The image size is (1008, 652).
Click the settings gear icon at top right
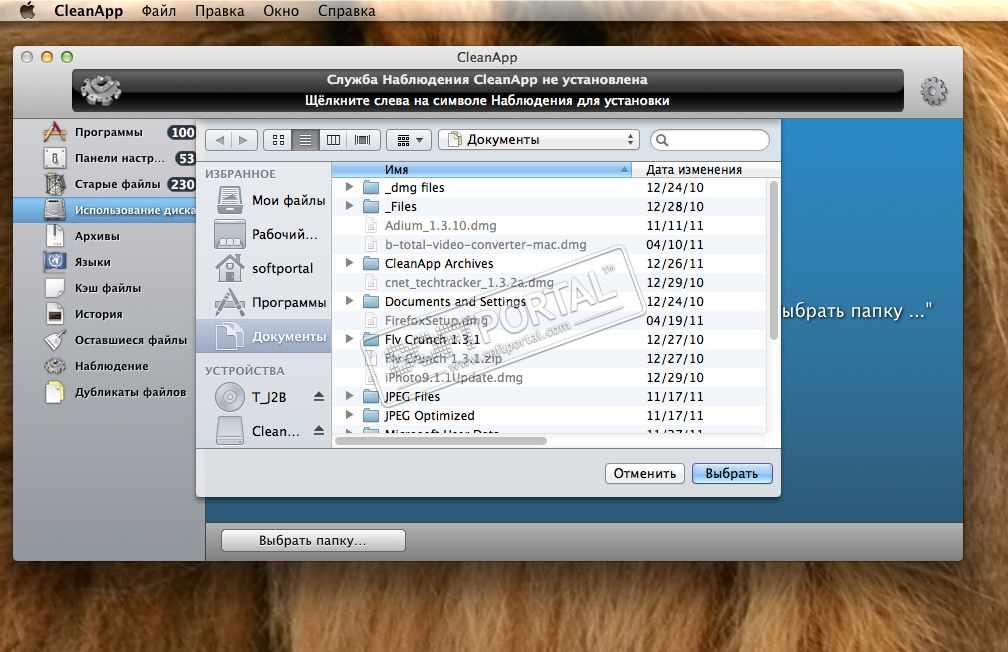(933, 91)
